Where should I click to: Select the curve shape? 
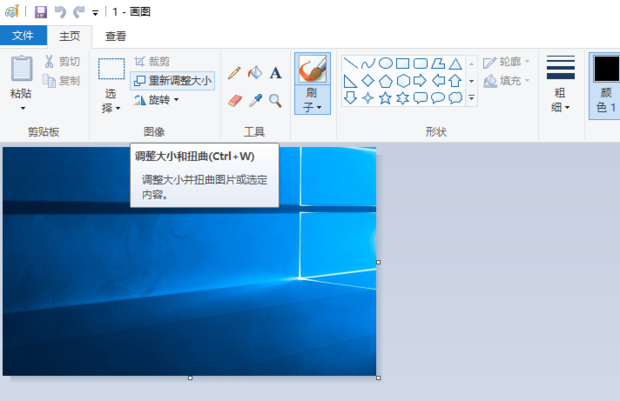(x=368, y=63)
